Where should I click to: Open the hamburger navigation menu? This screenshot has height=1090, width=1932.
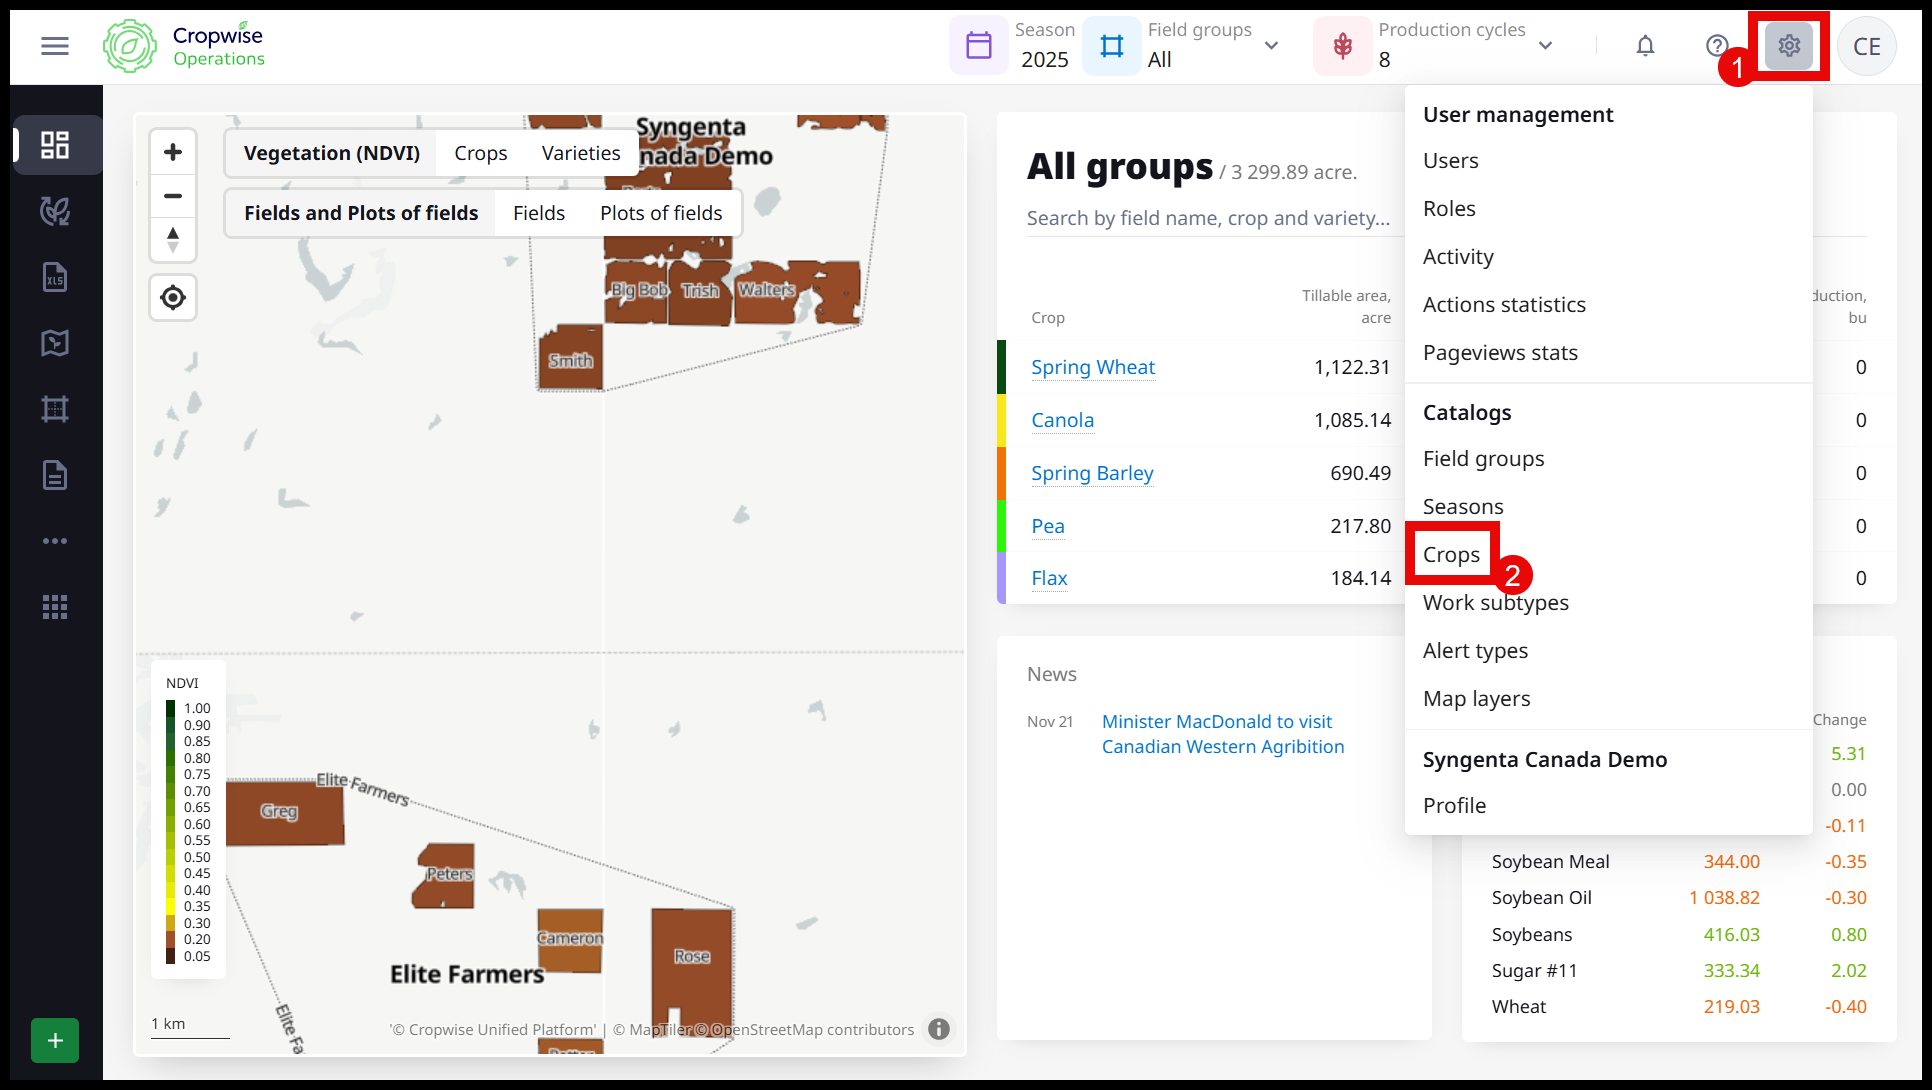tap(55, 46)
